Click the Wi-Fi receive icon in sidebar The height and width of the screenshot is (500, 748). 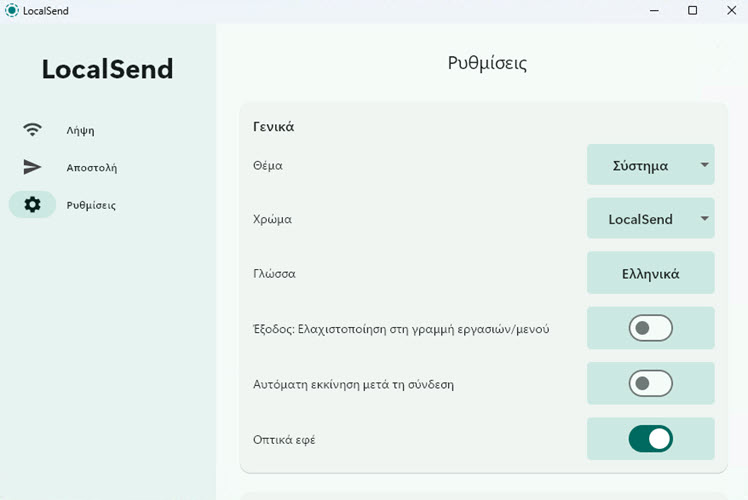pos(32,129)
